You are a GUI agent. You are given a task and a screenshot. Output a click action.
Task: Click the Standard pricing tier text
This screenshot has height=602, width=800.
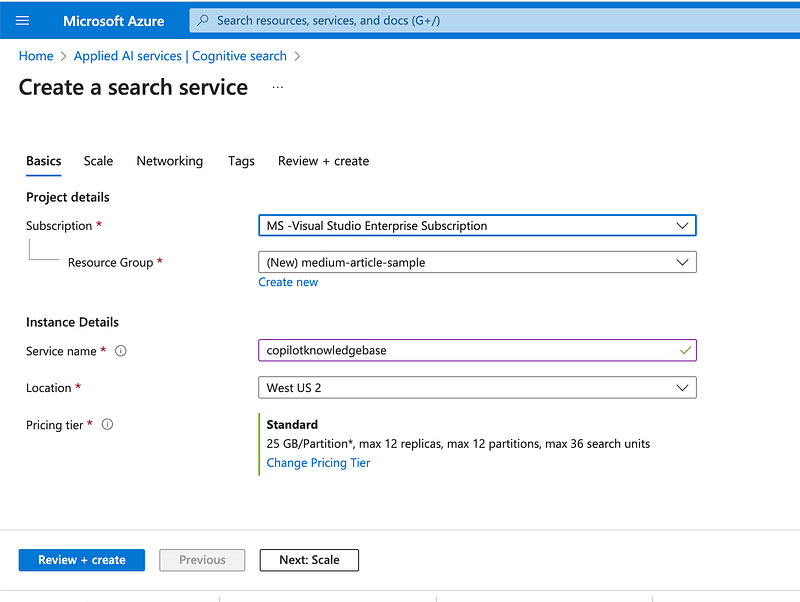(292, 424)
